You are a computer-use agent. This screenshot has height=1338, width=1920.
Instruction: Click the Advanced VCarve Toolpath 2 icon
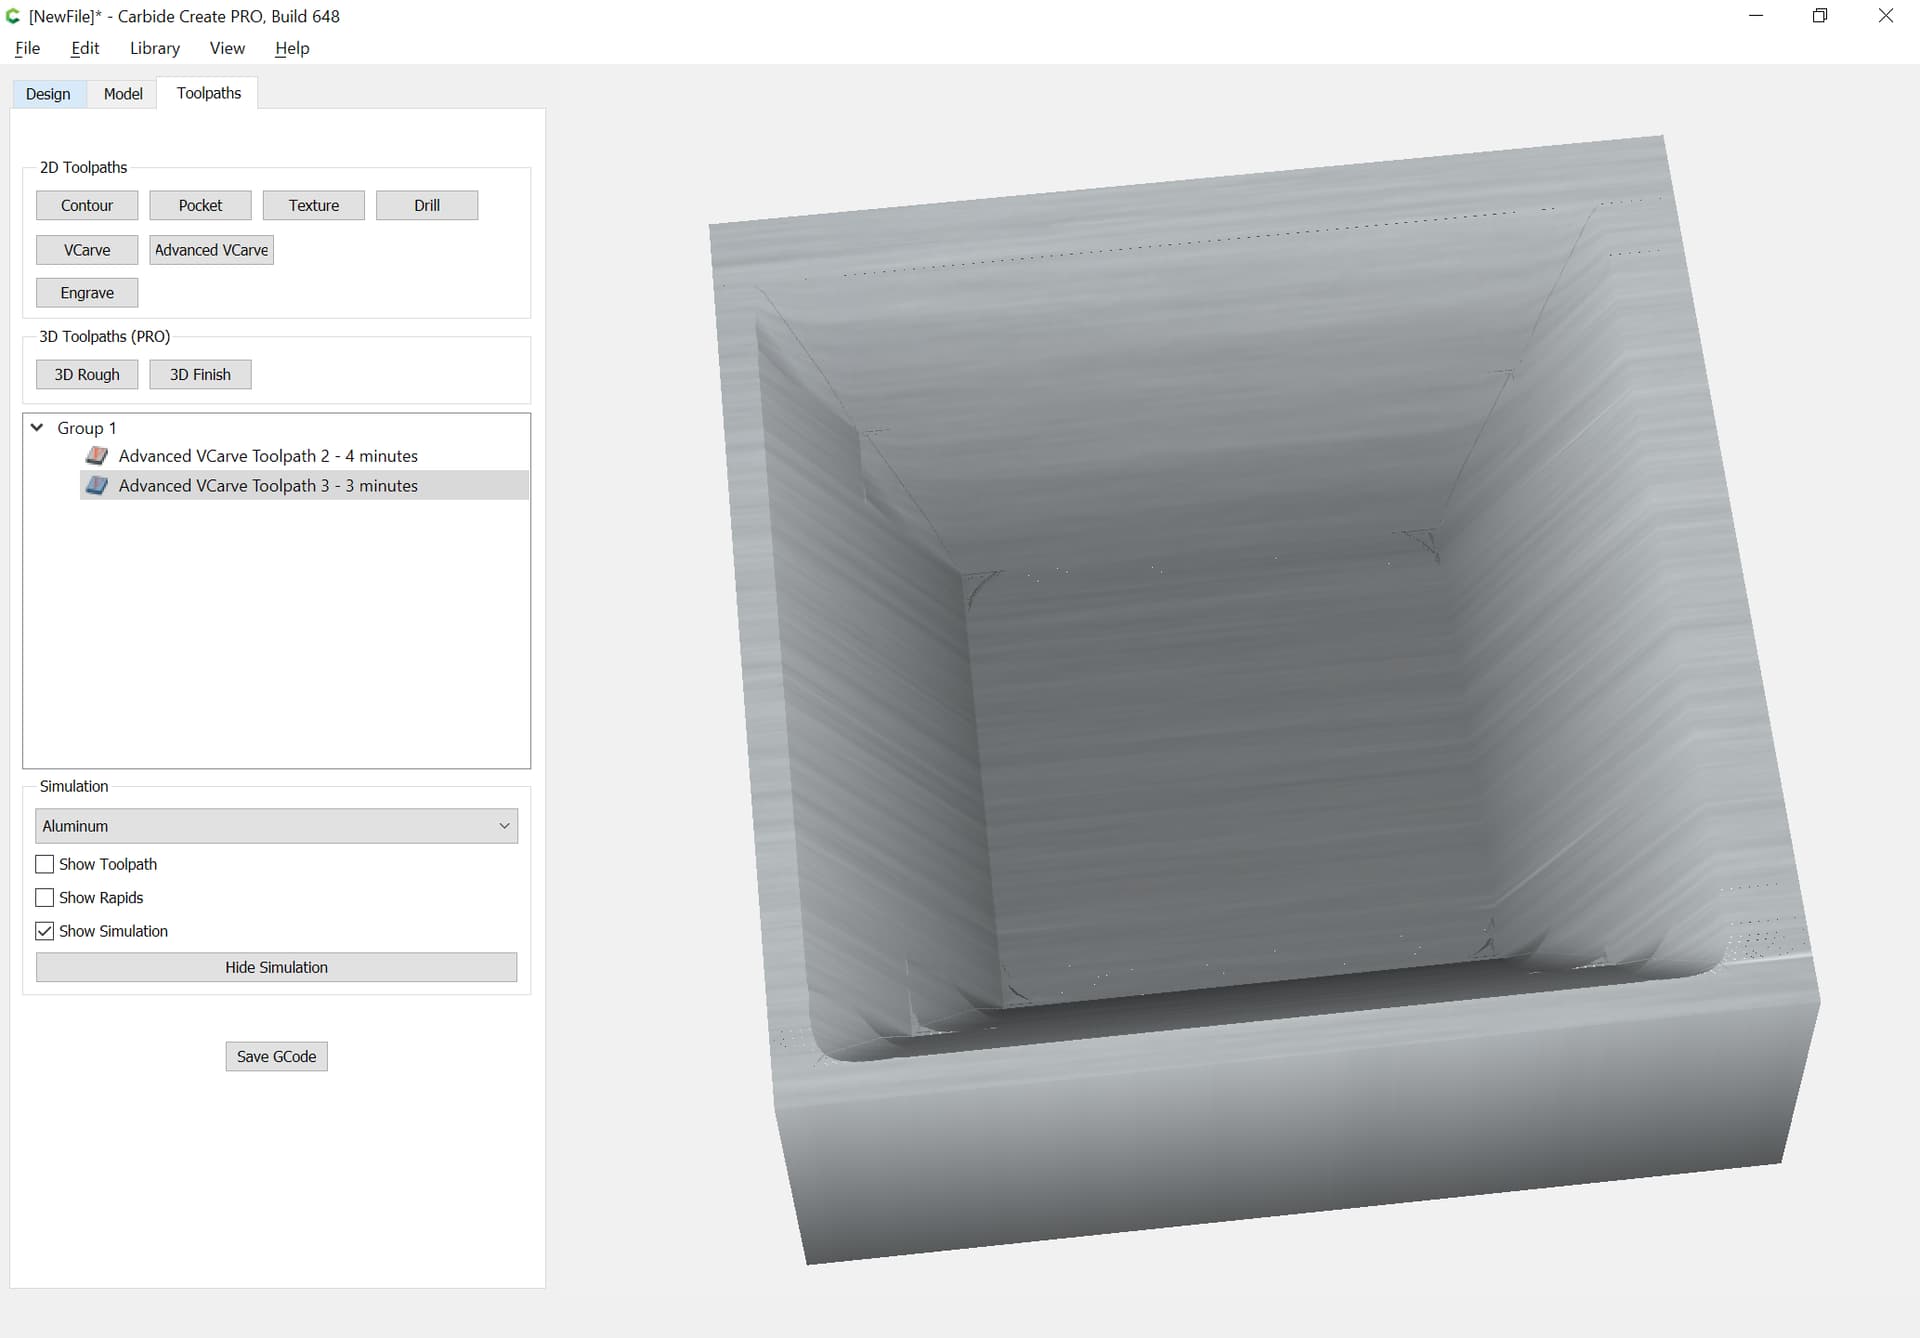click(x=97, y=456)
